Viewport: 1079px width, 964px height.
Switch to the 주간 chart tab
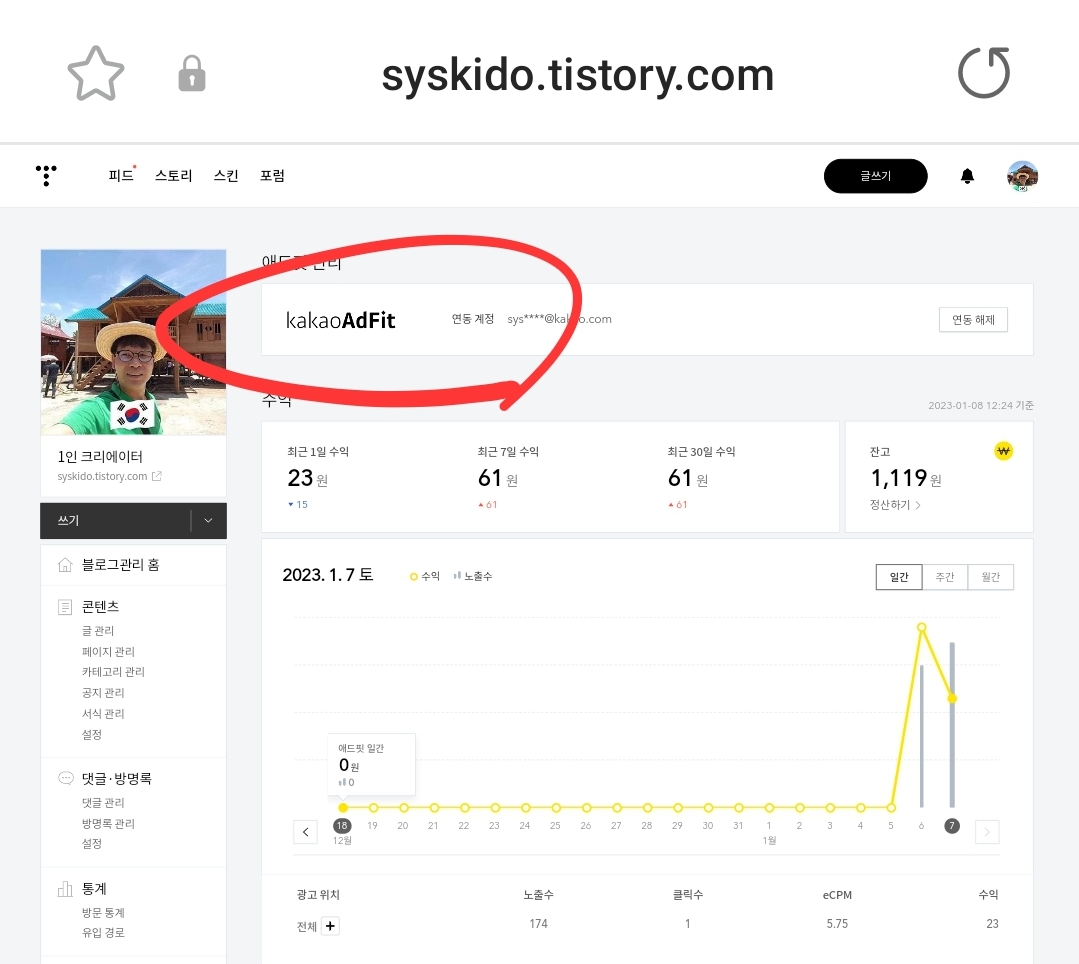click(x=944, y=577)
